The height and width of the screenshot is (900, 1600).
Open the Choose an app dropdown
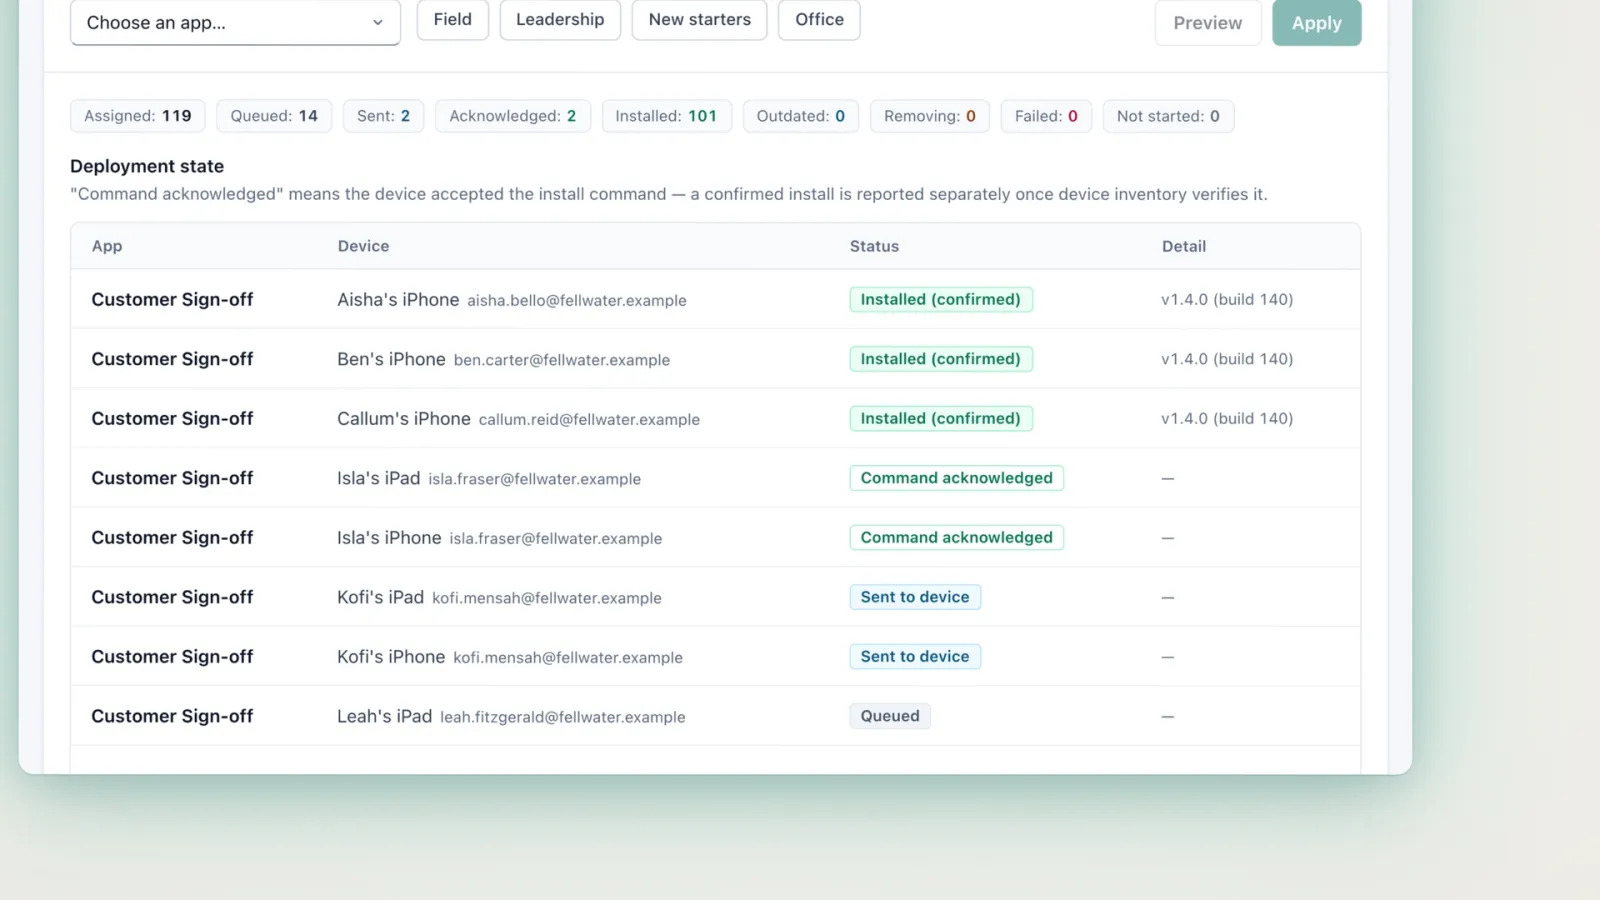coord(235,22)
